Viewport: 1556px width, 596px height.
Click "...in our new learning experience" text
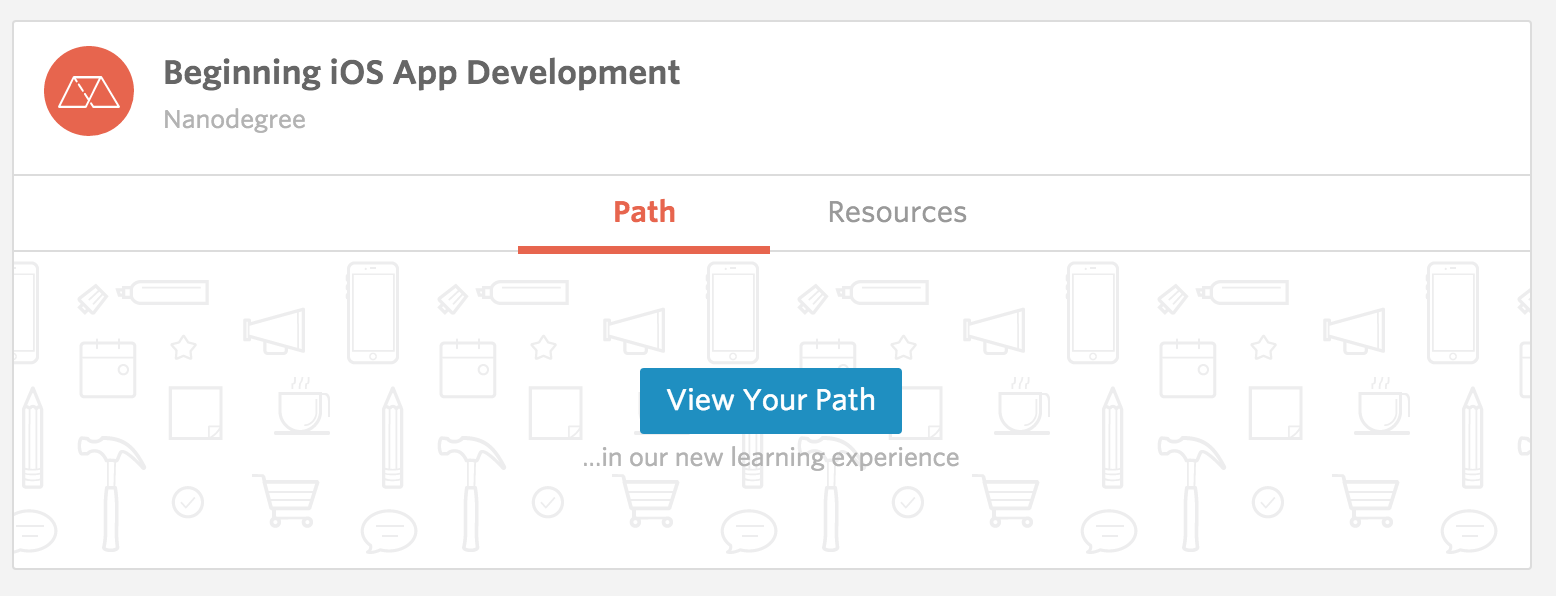(x=770, y=458)
